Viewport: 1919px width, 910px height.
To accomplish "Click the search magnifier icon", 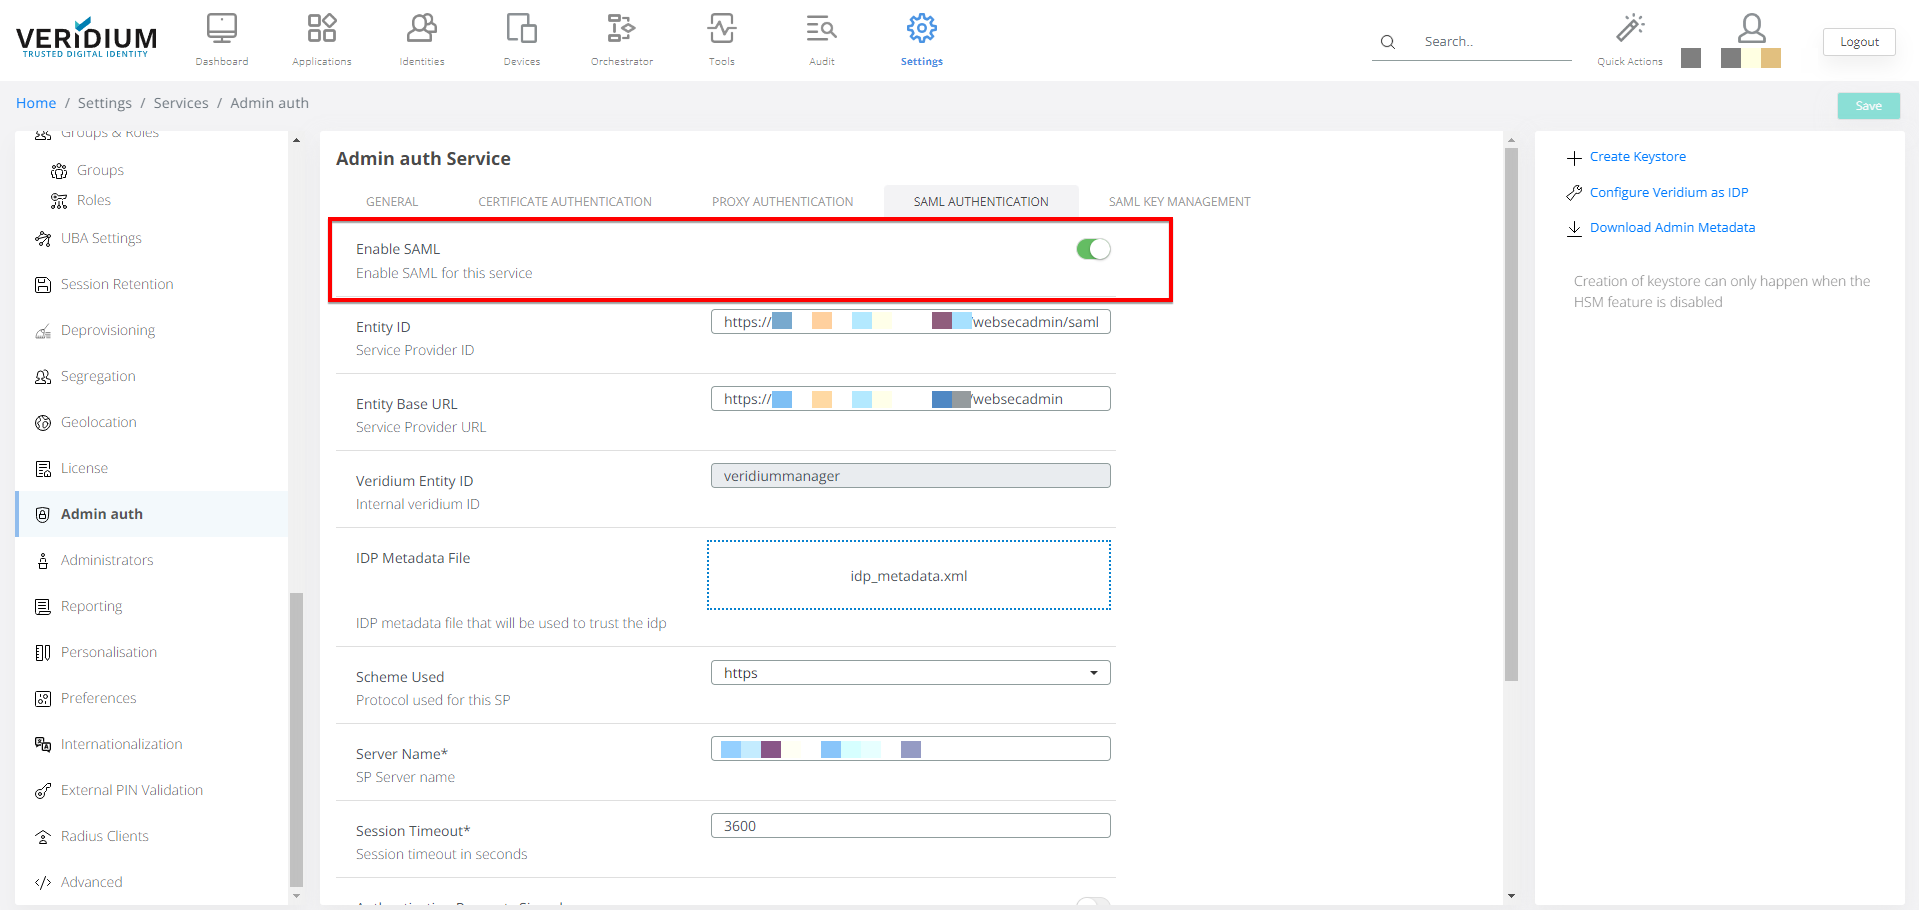I will (x=1387, y=42).
